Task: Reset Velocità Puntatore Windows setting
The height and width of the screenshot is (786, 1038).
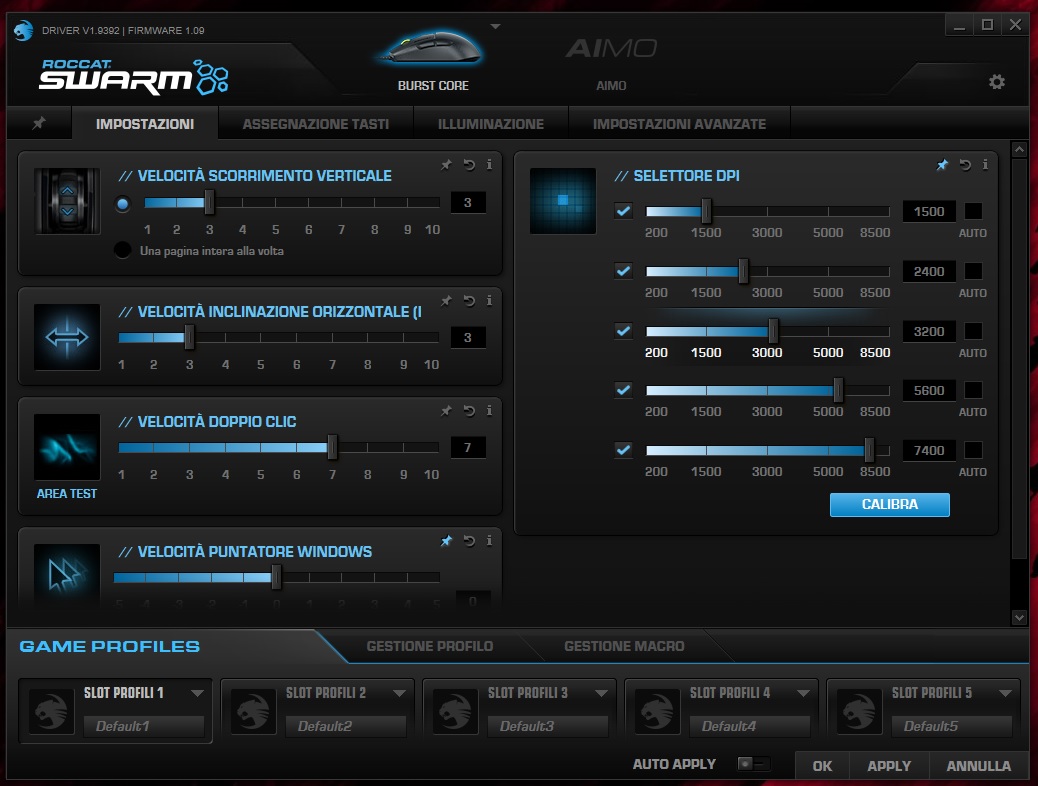Action: tap(469, 540)
